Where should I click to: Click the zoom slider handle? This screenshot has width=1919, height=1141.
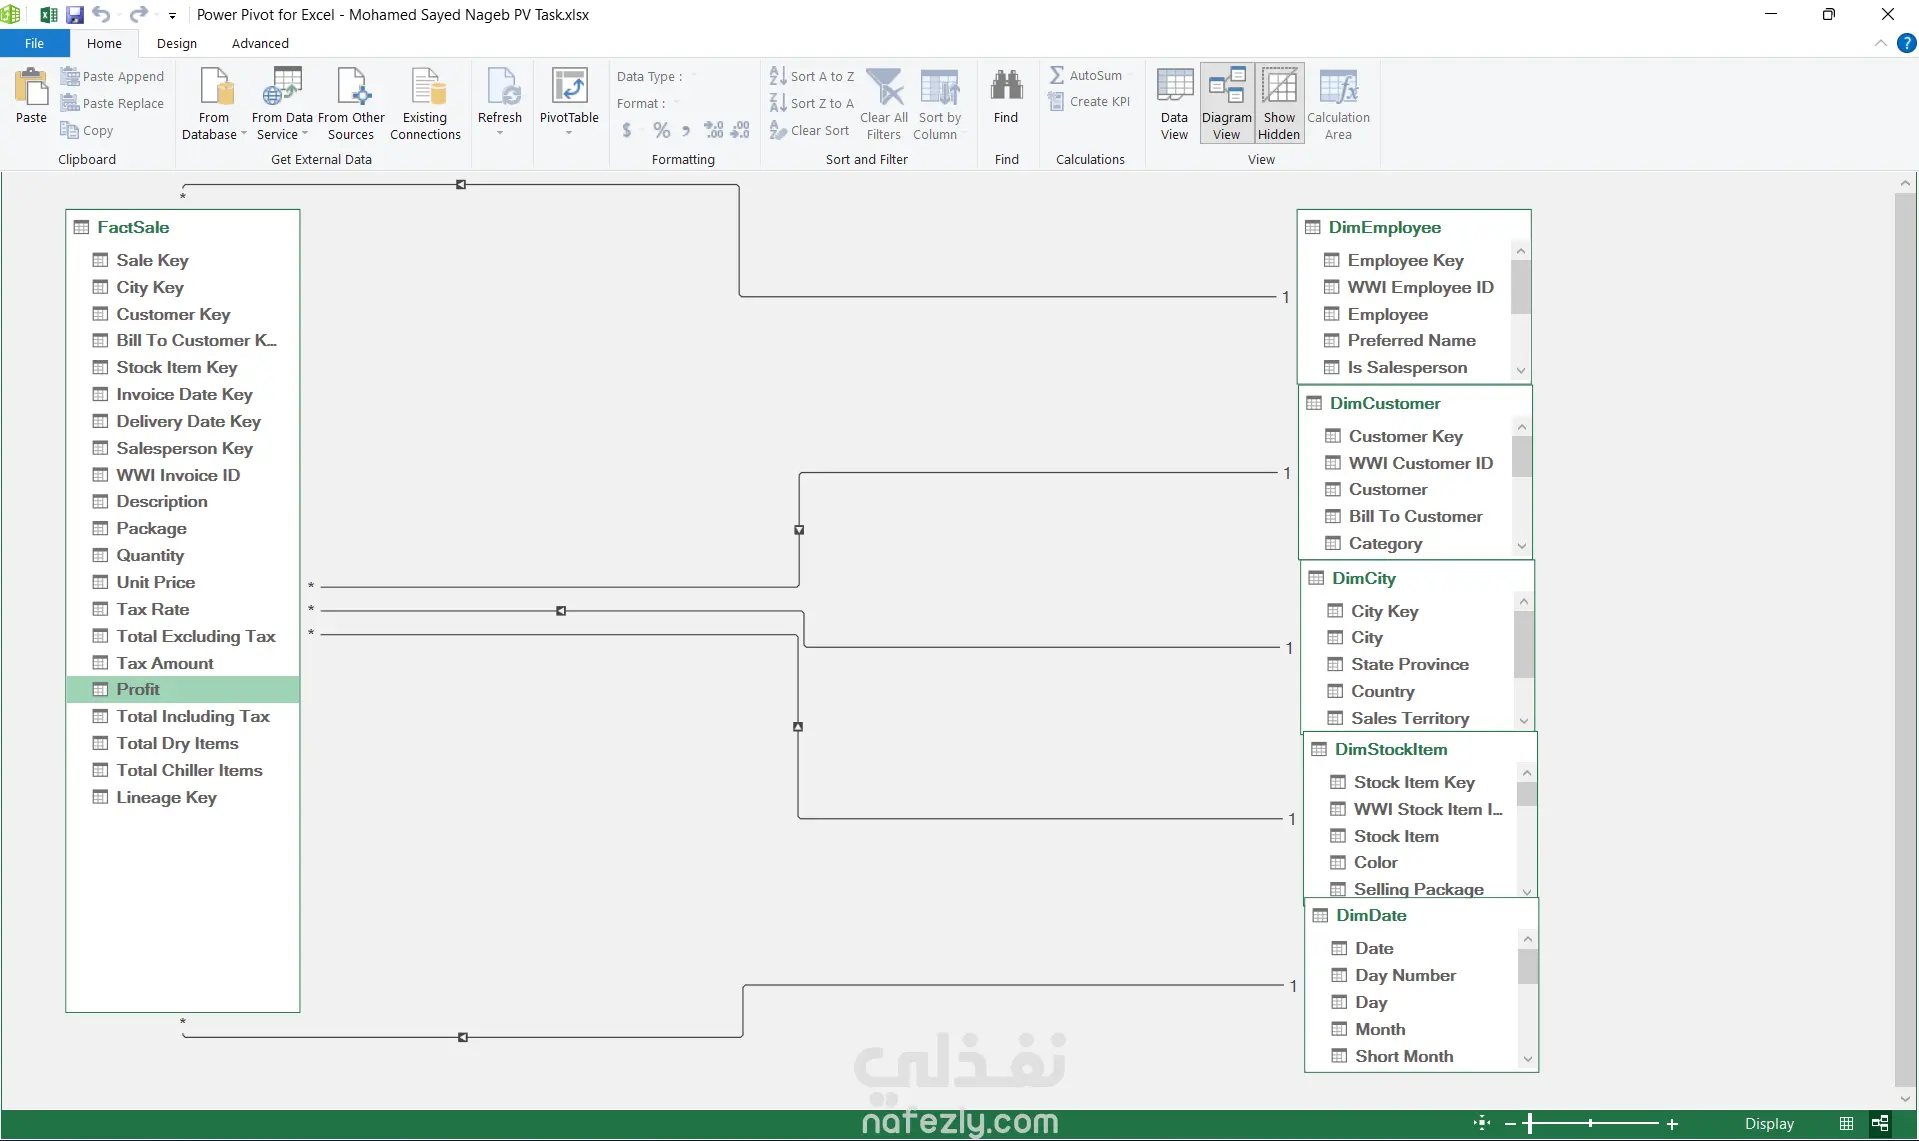(x=1529, y=1123)
